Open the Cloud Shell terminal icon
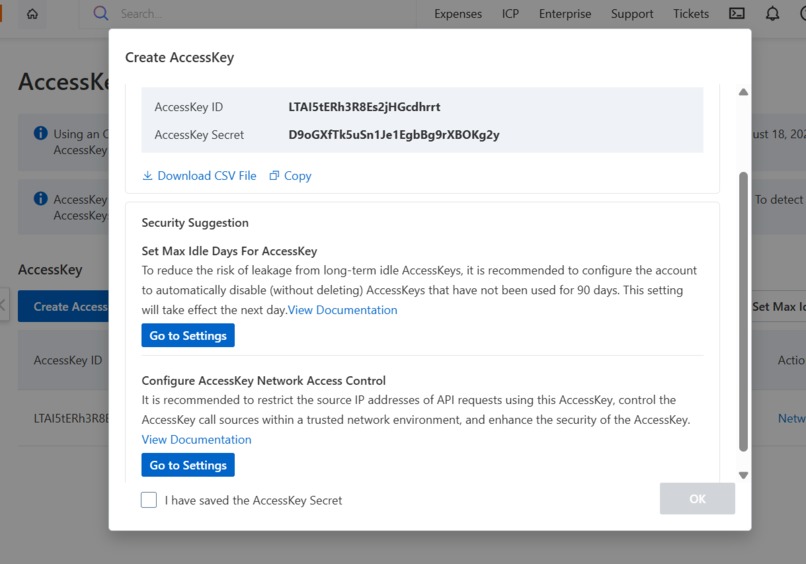806x564 pixels. pyautogui.click(x=737, y=14)
